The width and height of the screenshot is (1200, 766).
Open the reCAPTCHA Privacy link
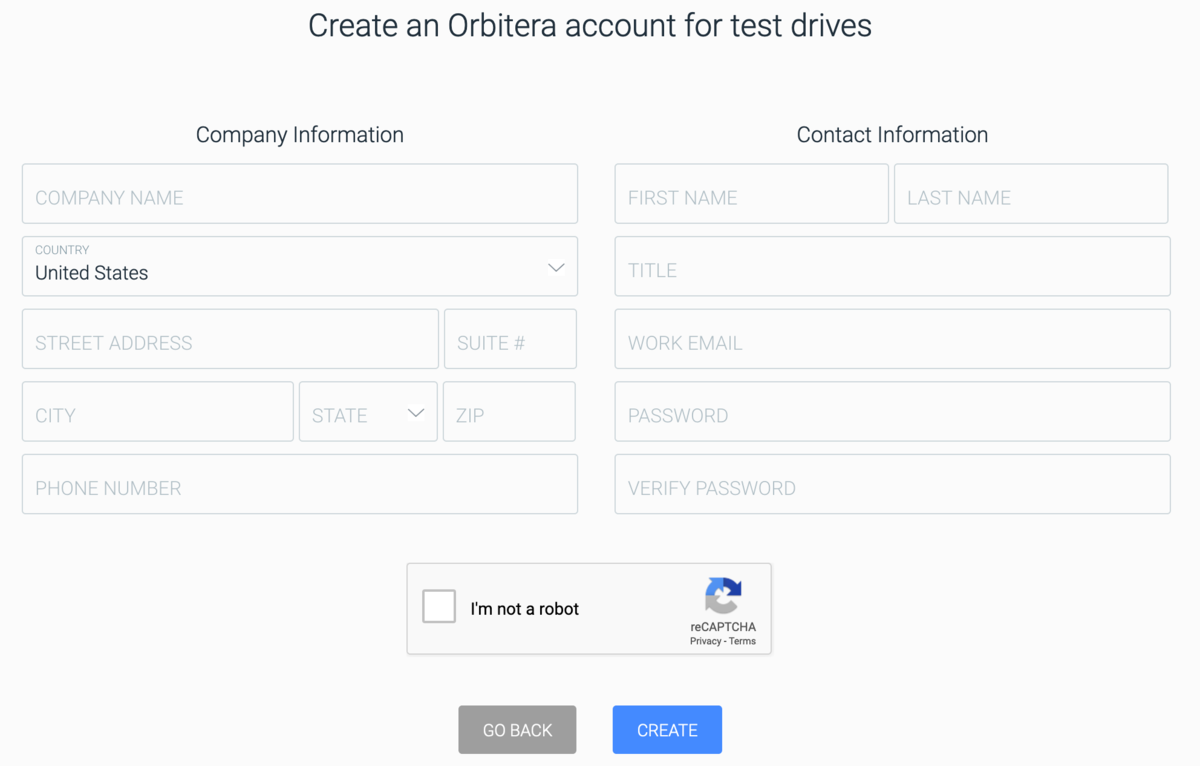coord(704,643)
